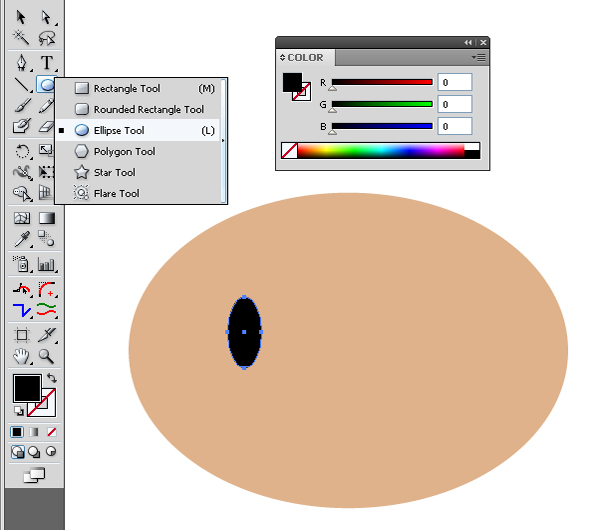The image size is (600, 530).
Task: Select the Symbol Sprayer tool
Action: pyautogui.click(x=22, y=264)
